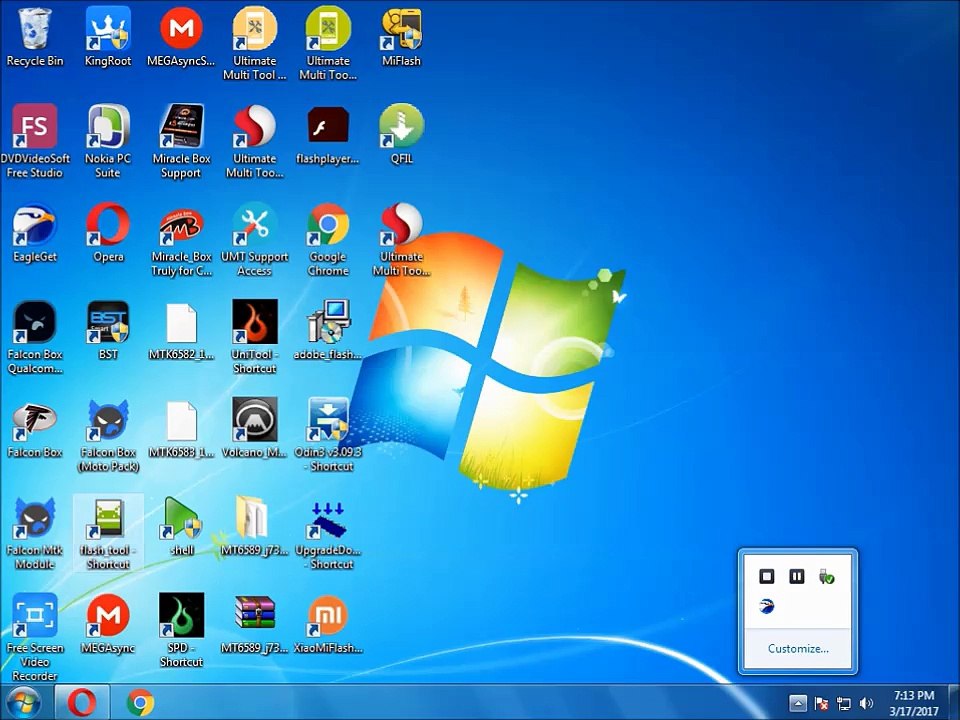Select the MT6589_j73... WinRAR archive

click(255, 624)
